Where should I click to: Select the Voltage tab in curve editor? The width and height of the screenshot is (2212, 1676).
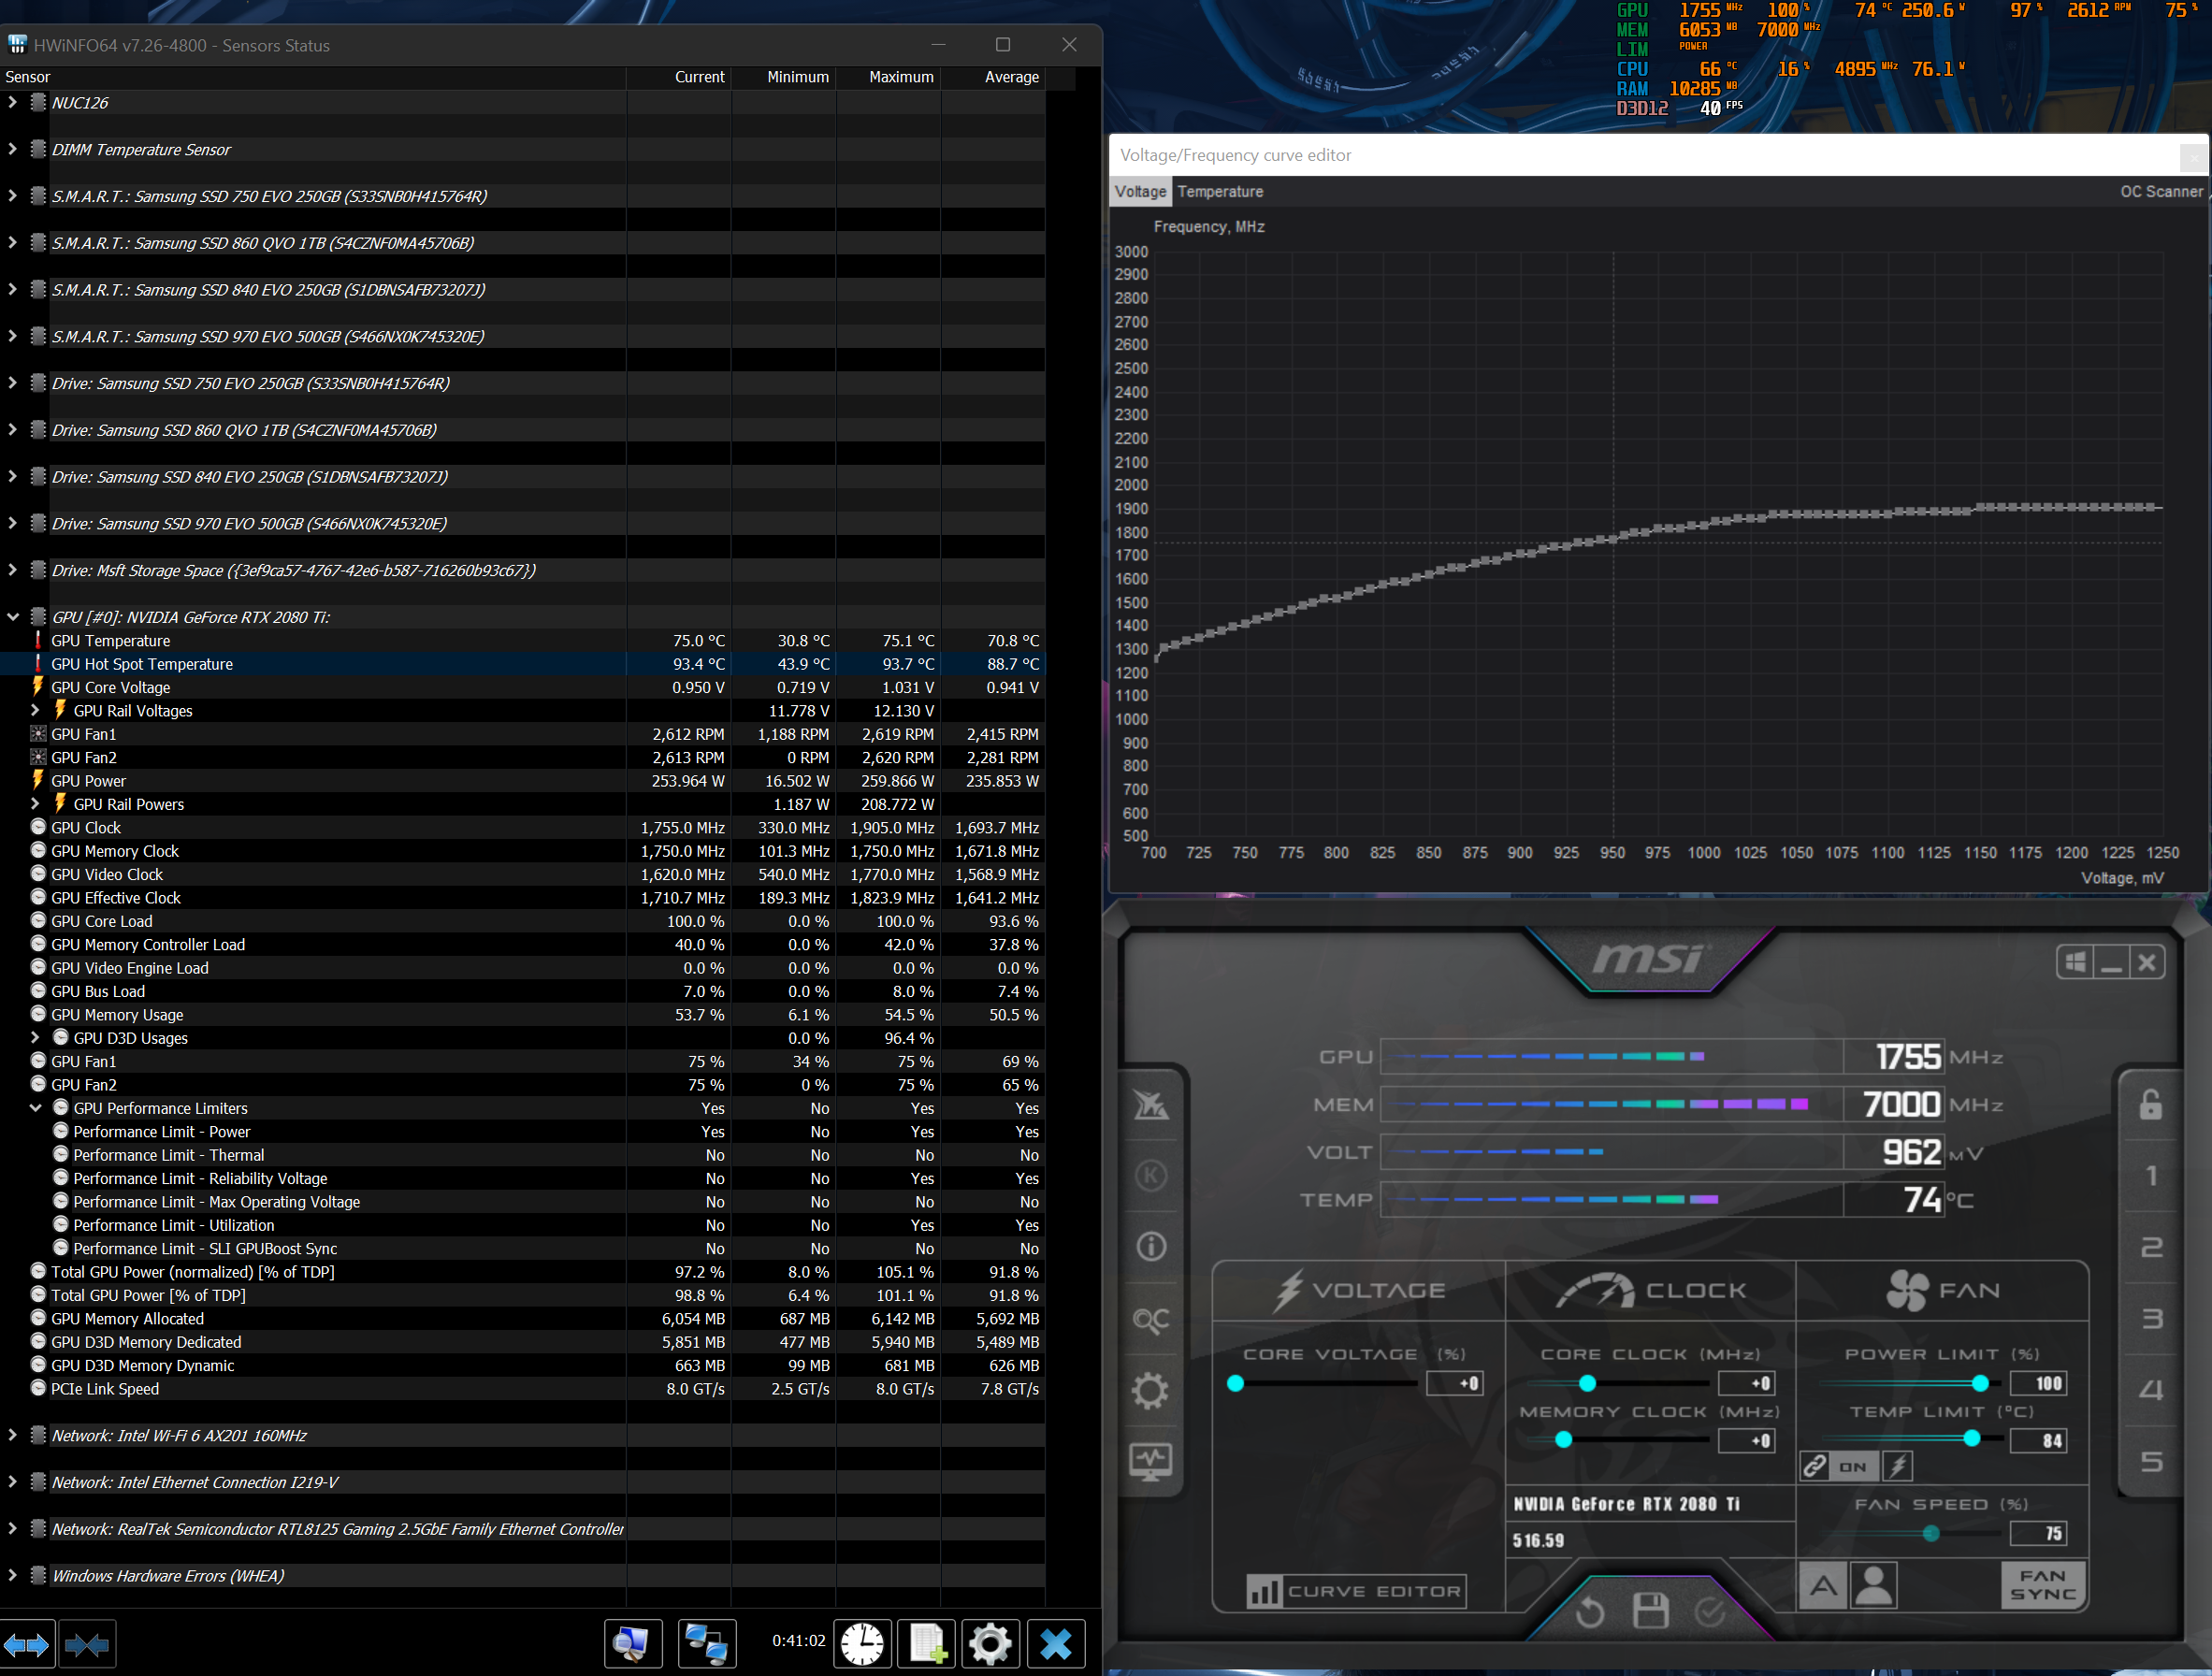click(1140, 191)
